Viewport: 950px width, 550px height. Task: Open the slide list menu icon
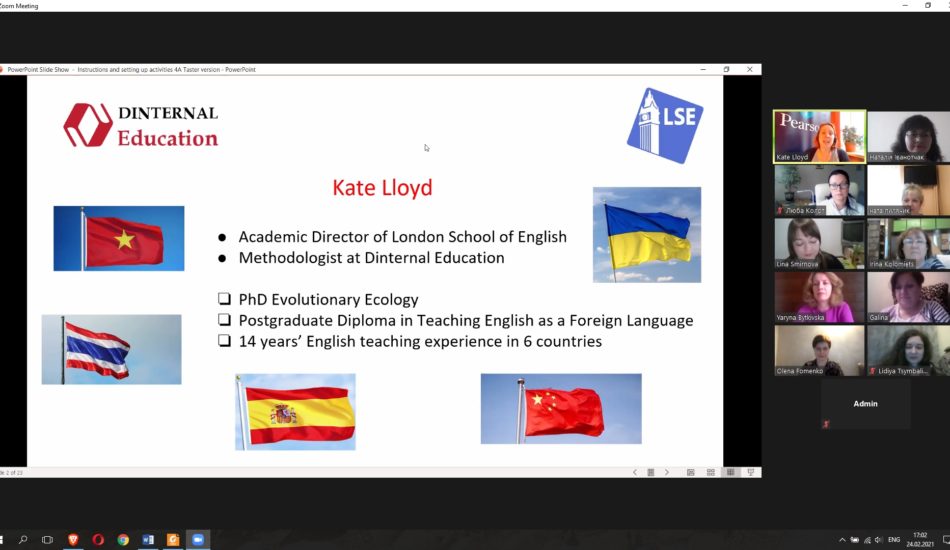tap(650, 472)
